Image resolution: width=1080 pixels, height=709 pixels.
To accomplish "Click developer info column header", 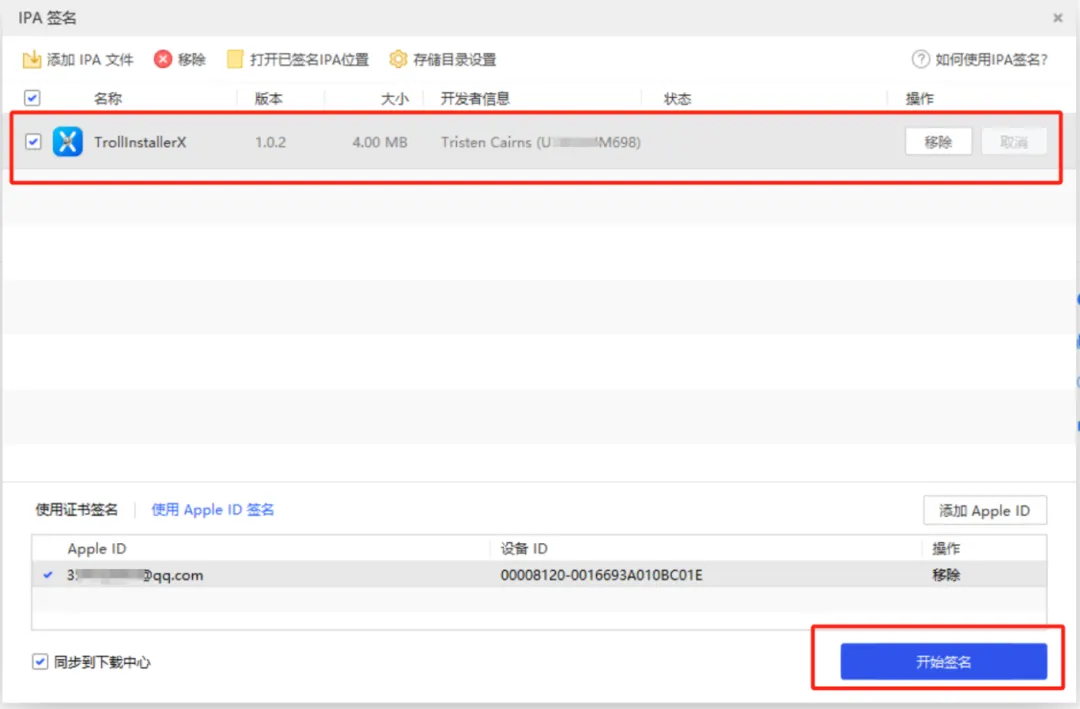I will pos(475,99).
